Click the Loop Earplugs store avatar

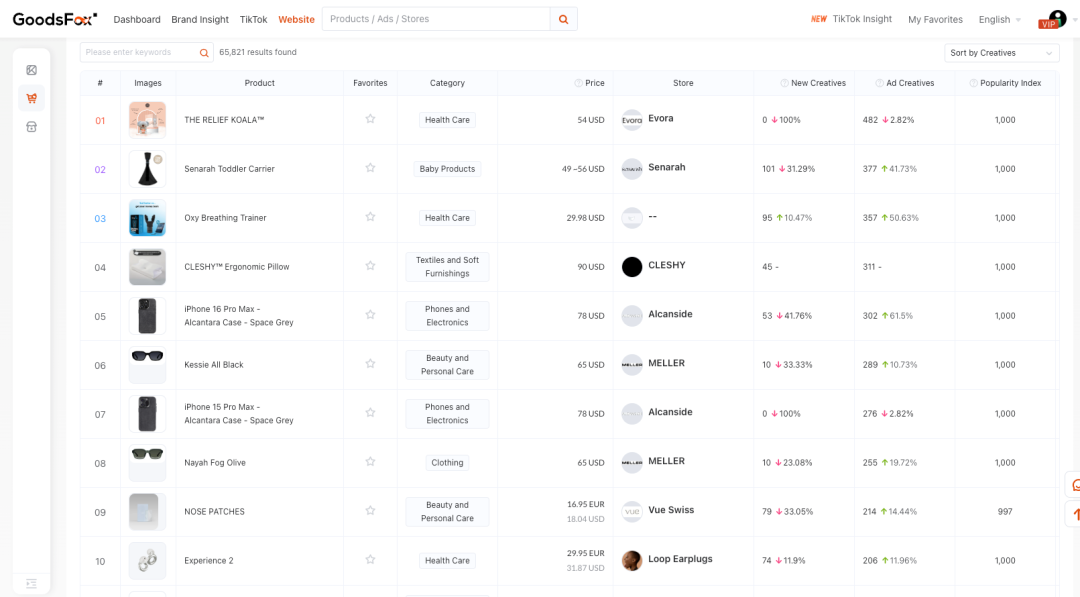click(632, 561)
